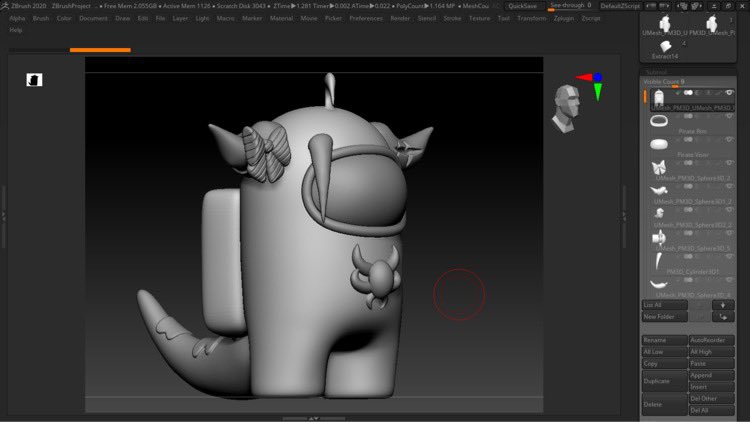Select the Sphere3D2_2 subtool thumbnail
750x422 pixels.
pyautogui.click(x=659, y=213)
